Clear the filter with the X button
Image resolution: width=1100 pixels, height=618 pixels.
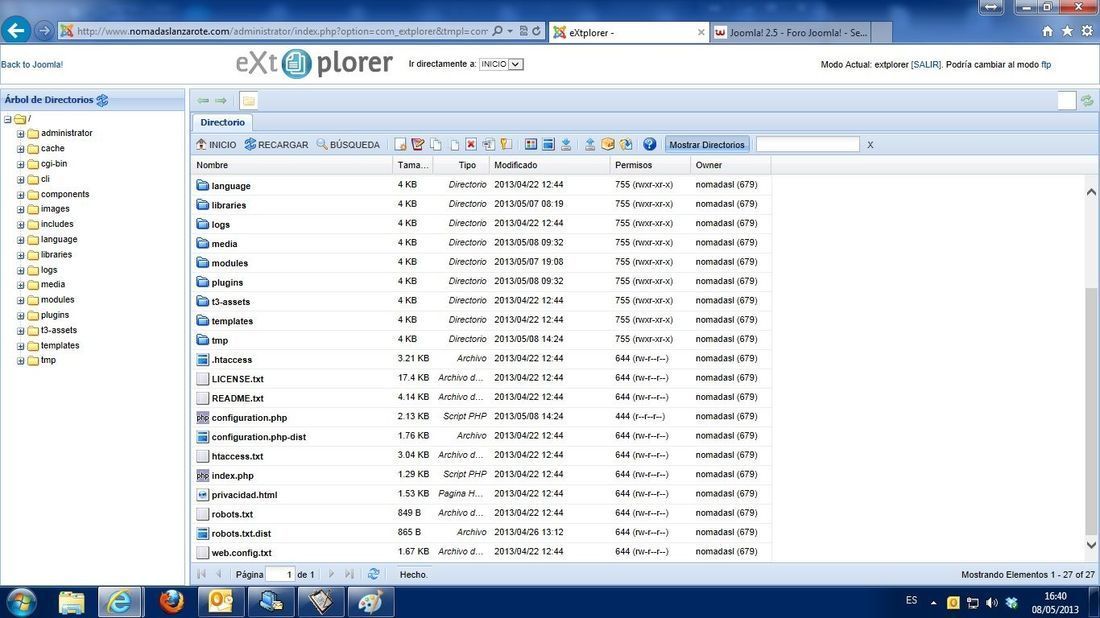(x=870, y=145)
